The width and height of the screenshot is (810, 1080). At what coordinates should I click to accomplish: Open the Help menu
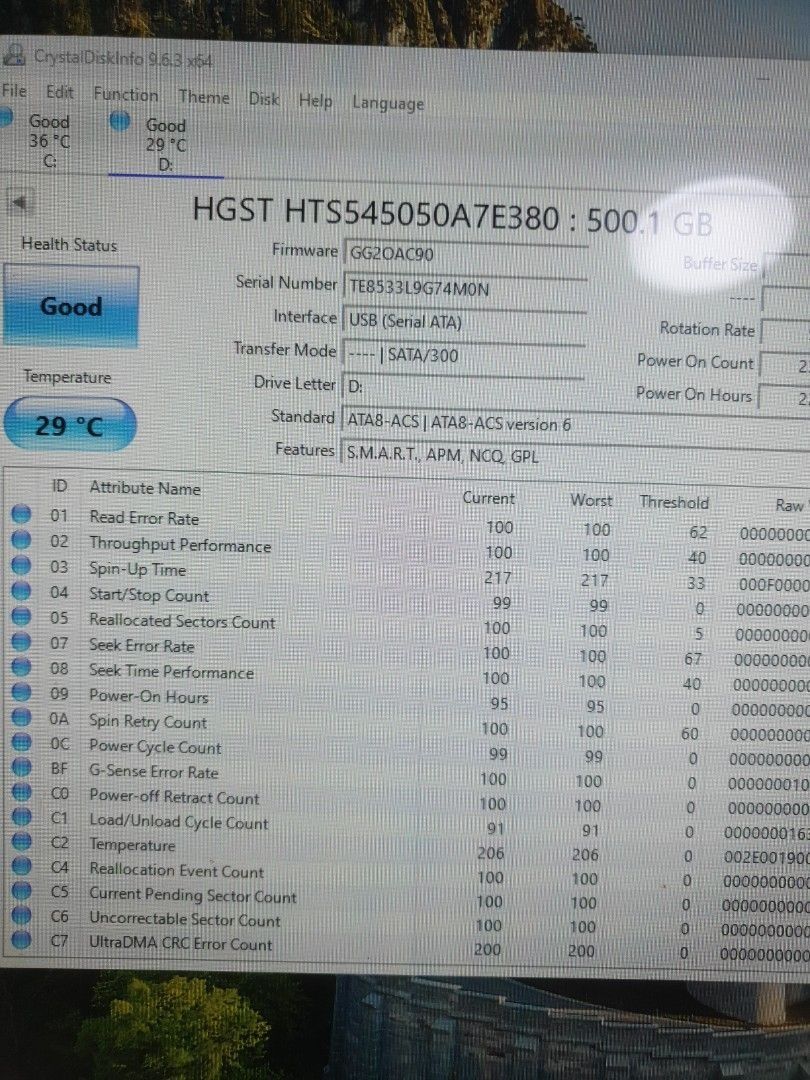coord(315,101)
